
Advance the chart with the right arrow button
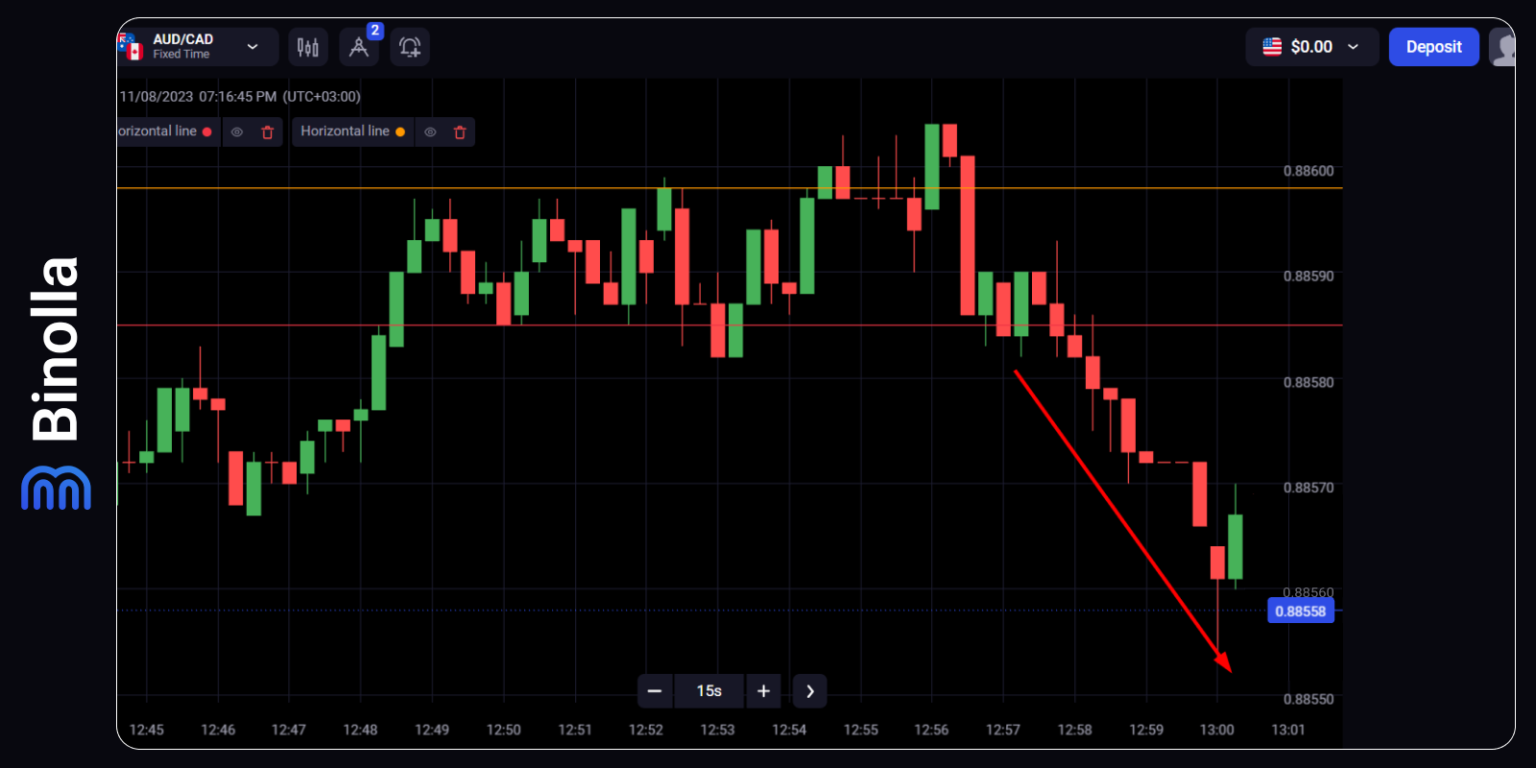click(809, 691)
